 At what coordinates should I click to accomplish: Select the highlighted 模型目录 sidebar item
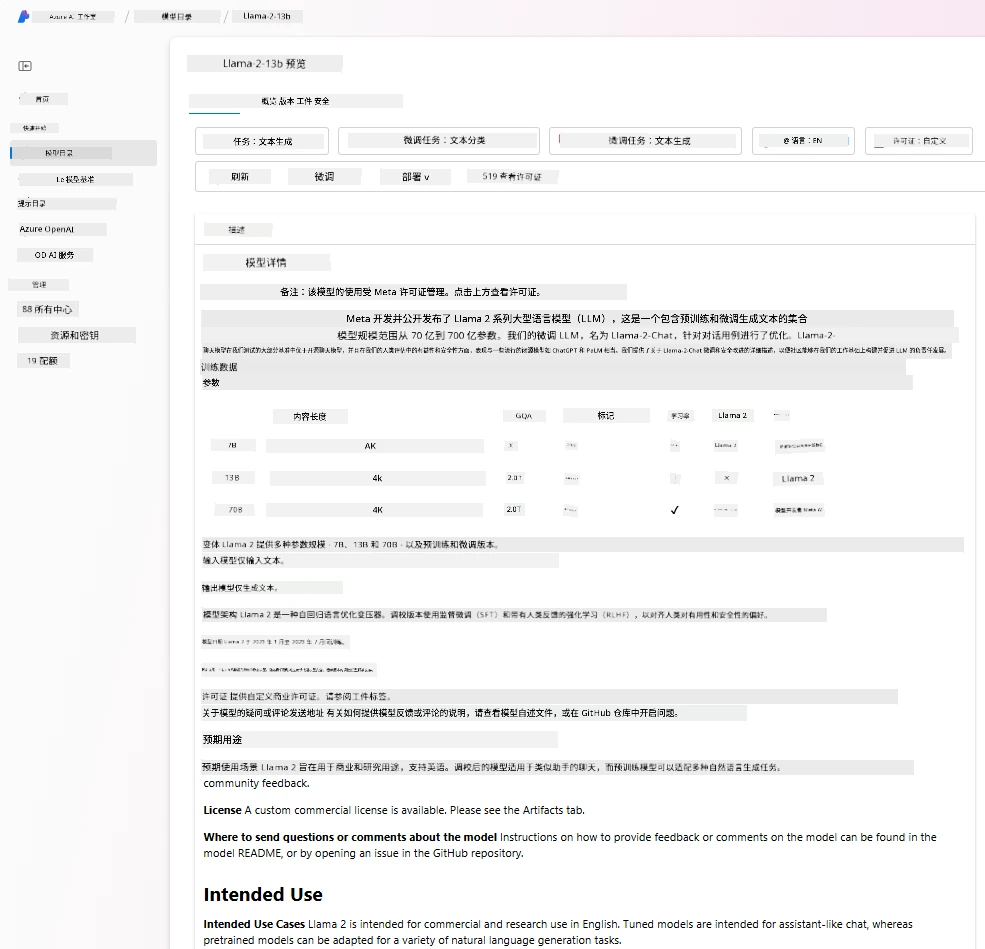(x=84, y=153)
